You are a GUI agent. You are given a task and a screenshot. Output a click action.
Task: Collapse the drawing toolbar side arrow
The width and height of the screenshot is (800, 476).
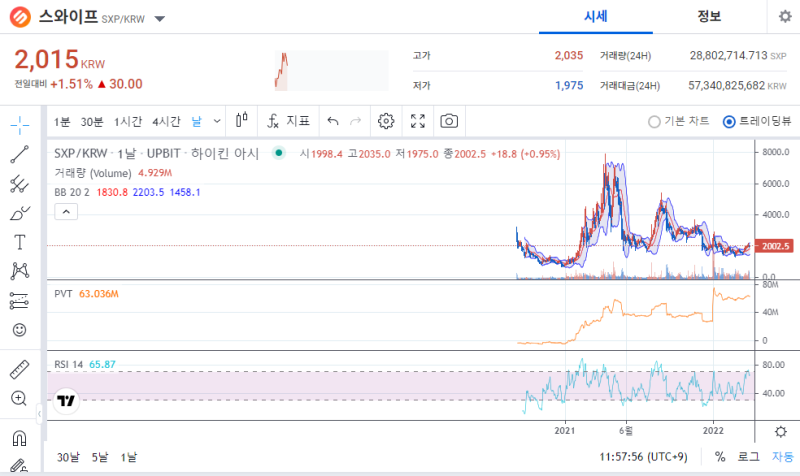pos(39,414)
